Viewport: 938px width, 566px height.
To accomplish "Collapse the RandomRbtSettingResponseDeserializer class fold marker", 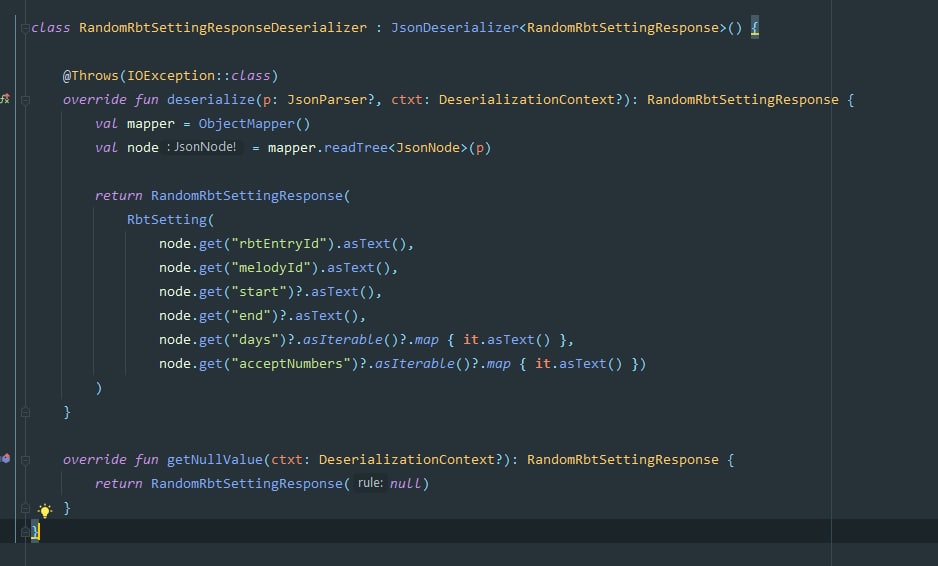I will pyautogui.click(x=25, y=28).
